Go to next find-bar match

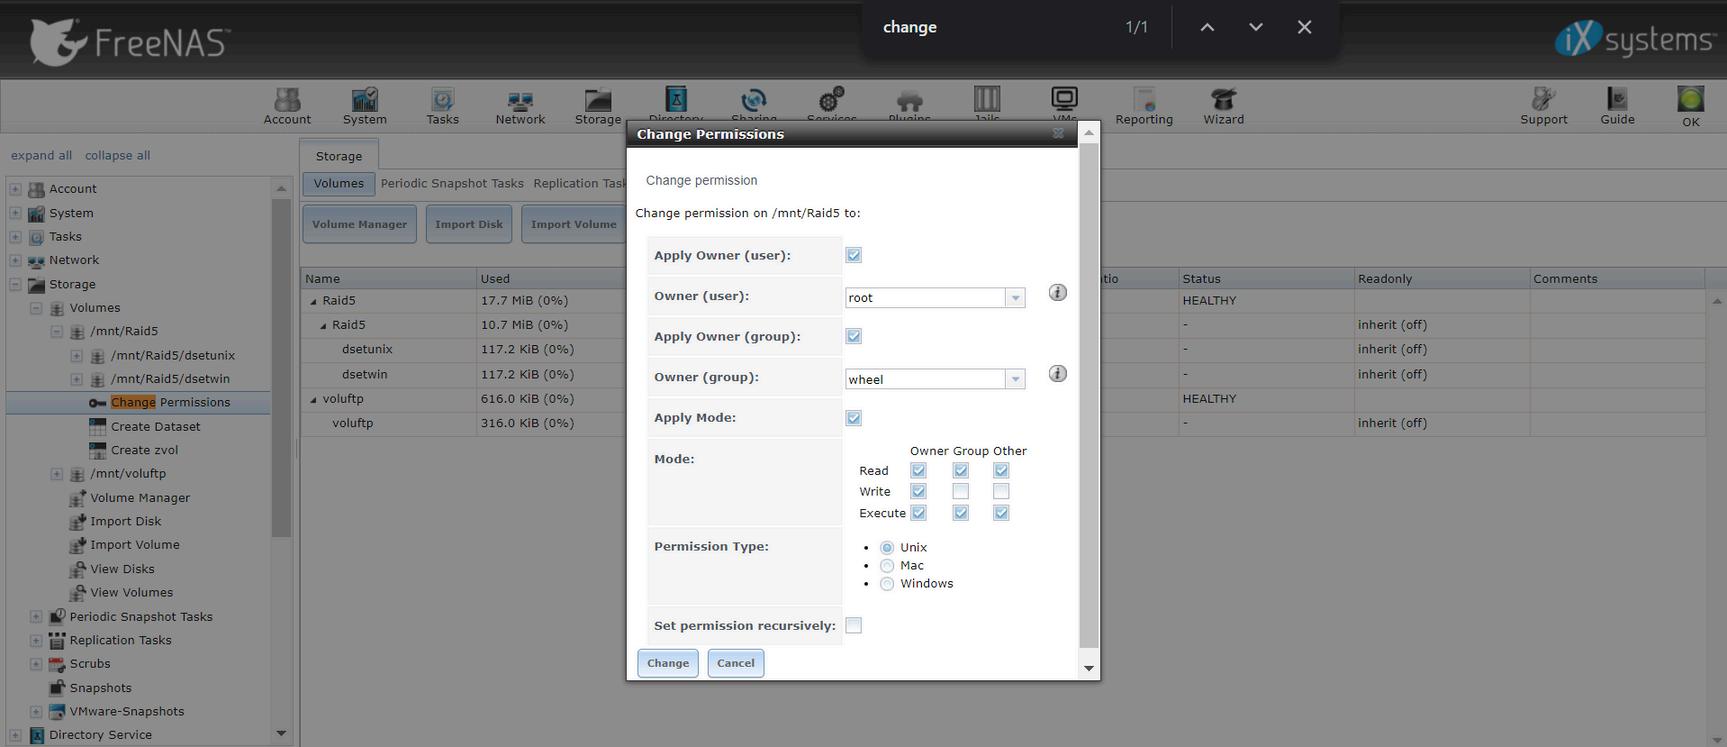[1256, 27]
